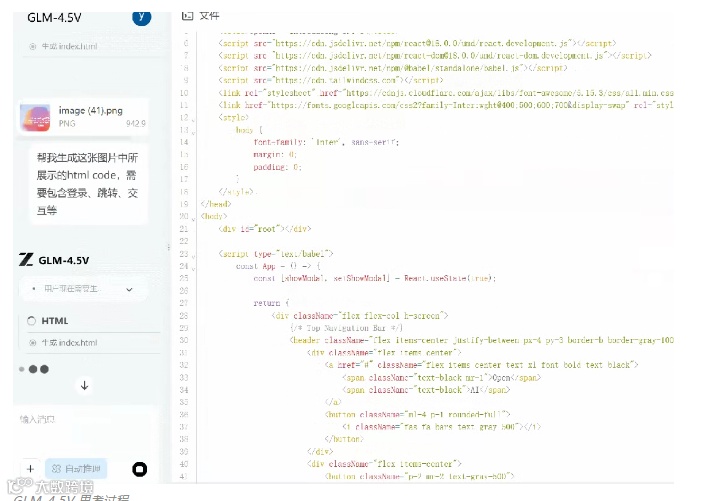Collapse the script fold arrow at line 23
This screenshot has width=705, height=501.
coord(193,256)
